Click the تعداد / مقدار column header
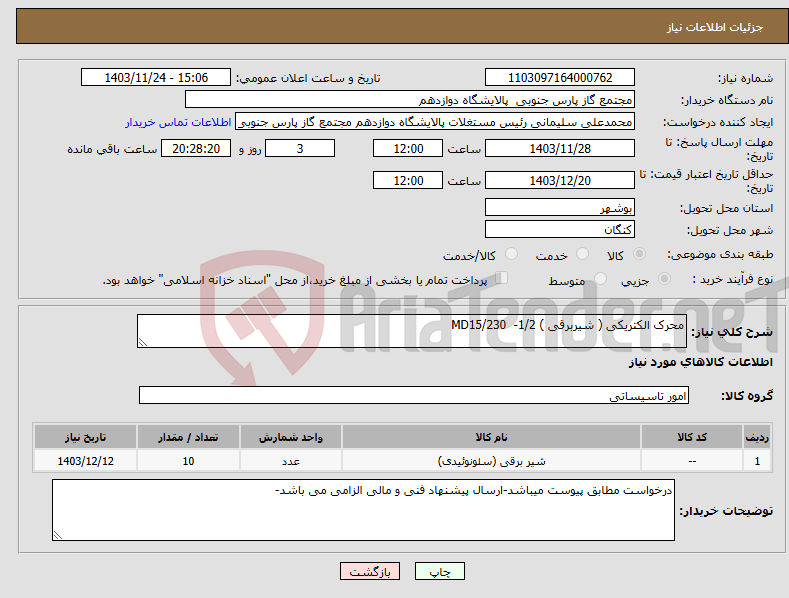This screenshot has width=789, height=598. (188, 437)
